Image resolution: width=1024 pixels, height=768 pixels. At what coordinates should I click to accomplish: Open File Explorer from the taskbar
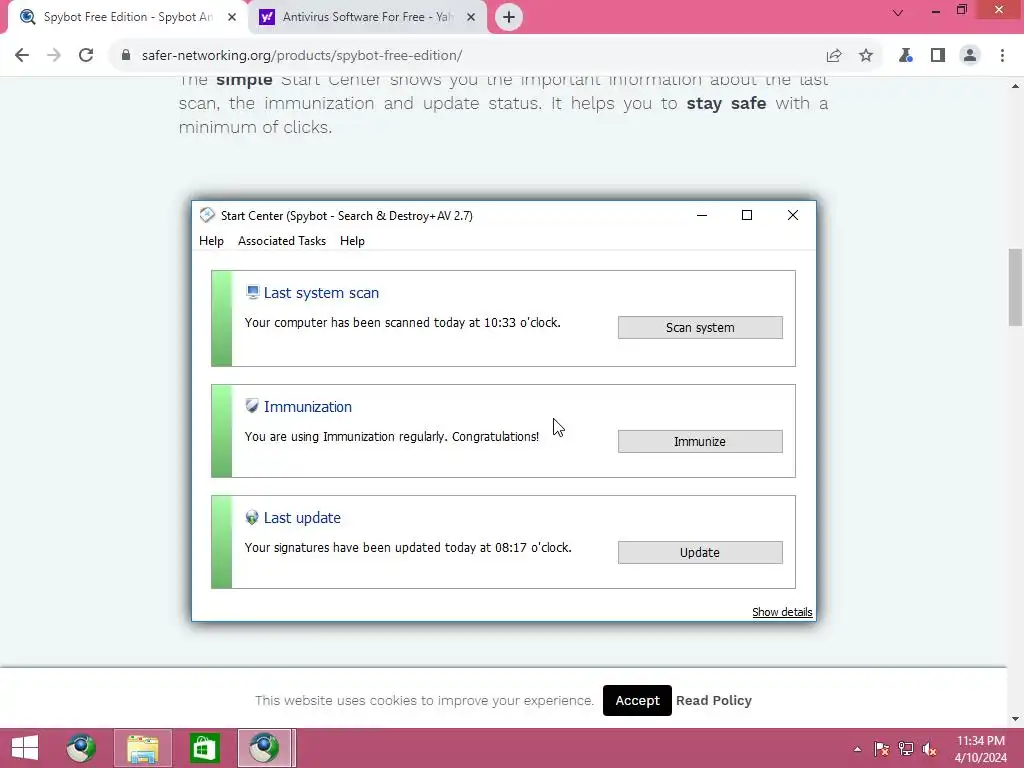pos(142,748)
